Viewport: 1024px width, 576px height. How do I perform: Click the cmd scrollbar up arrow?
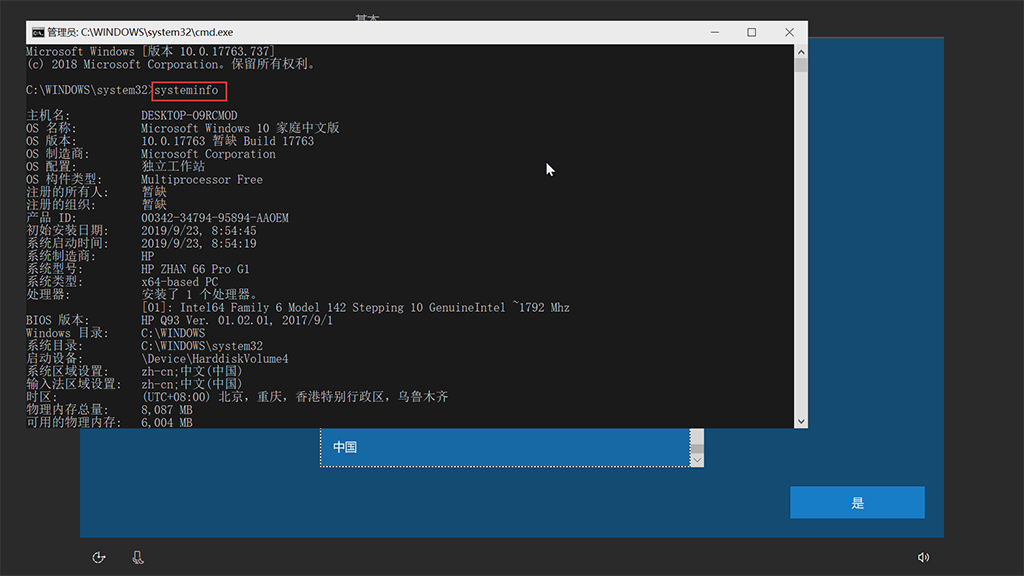tap(801, 52)
